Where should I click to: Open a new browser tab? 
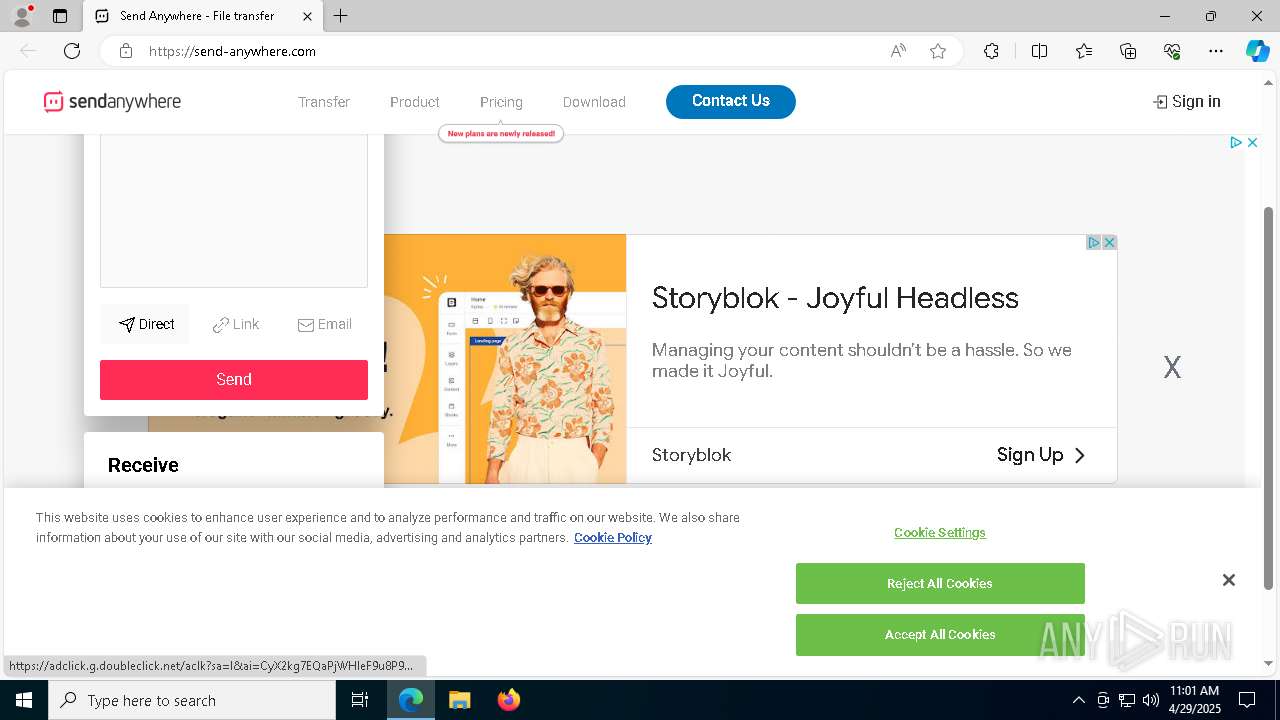tap(341, 16)
